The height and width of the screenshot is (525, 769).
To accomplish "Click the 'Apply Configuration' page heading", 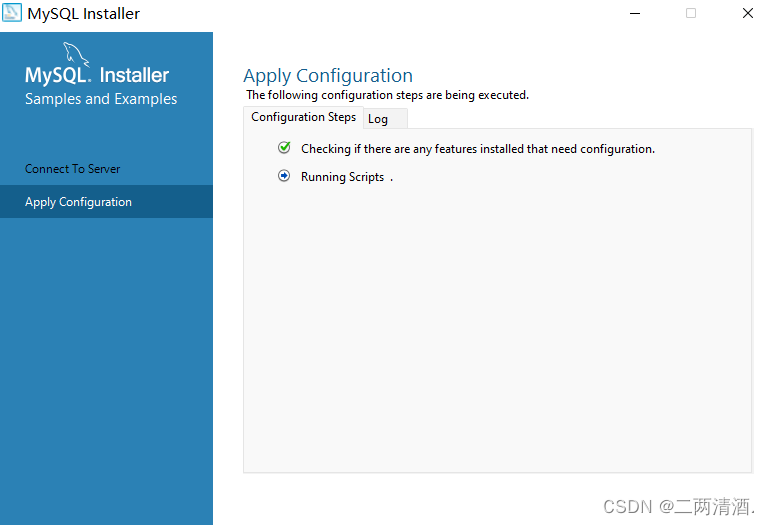I will (328, 76).
